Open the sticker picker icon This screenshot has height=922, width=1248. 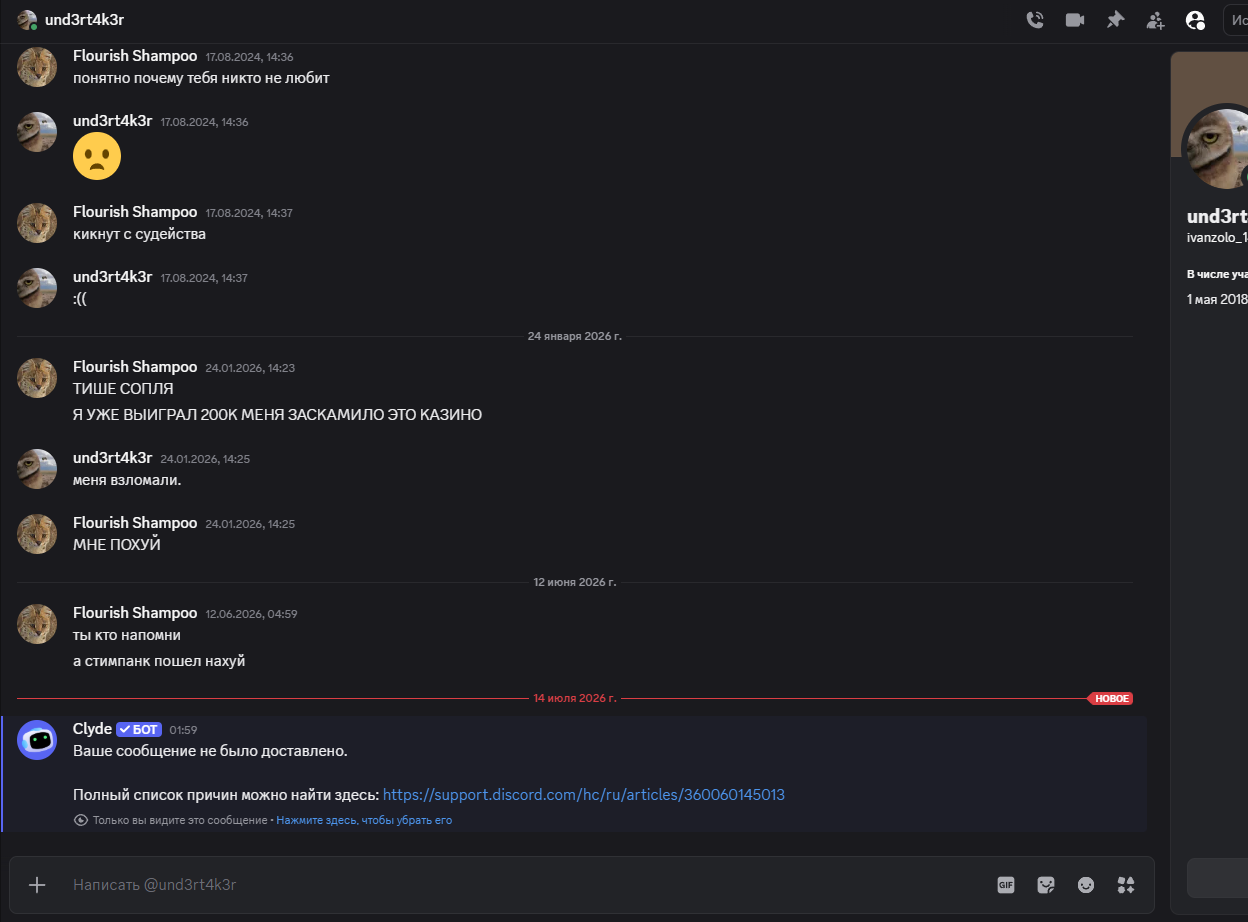[x=1046, y=885]
